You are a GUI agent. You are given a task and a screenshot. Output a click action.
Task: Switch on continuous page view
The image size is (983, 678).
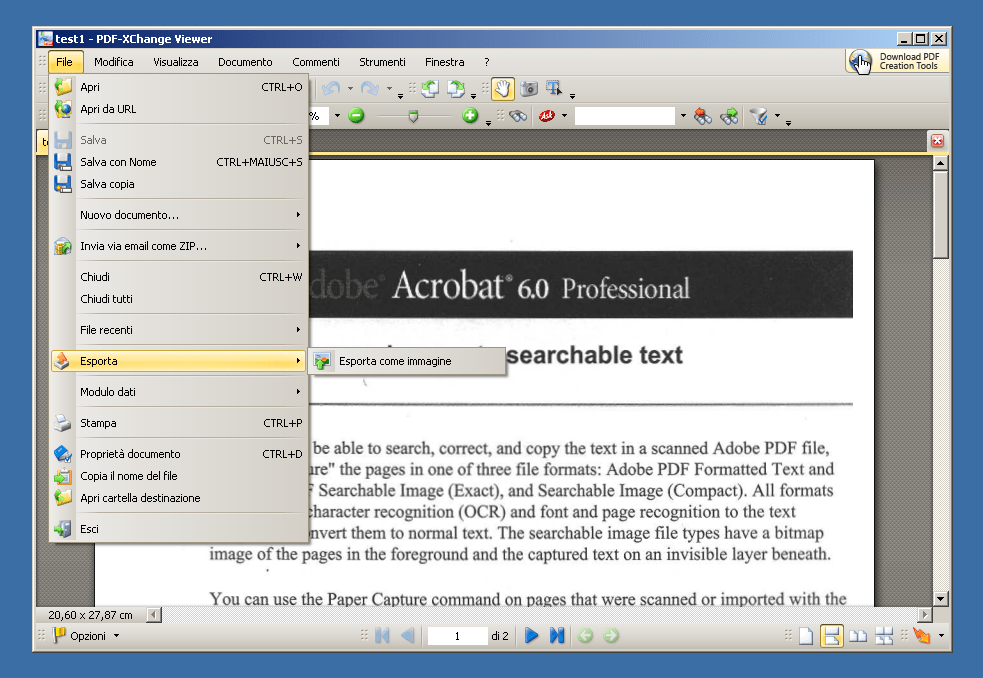coord(831,634)
